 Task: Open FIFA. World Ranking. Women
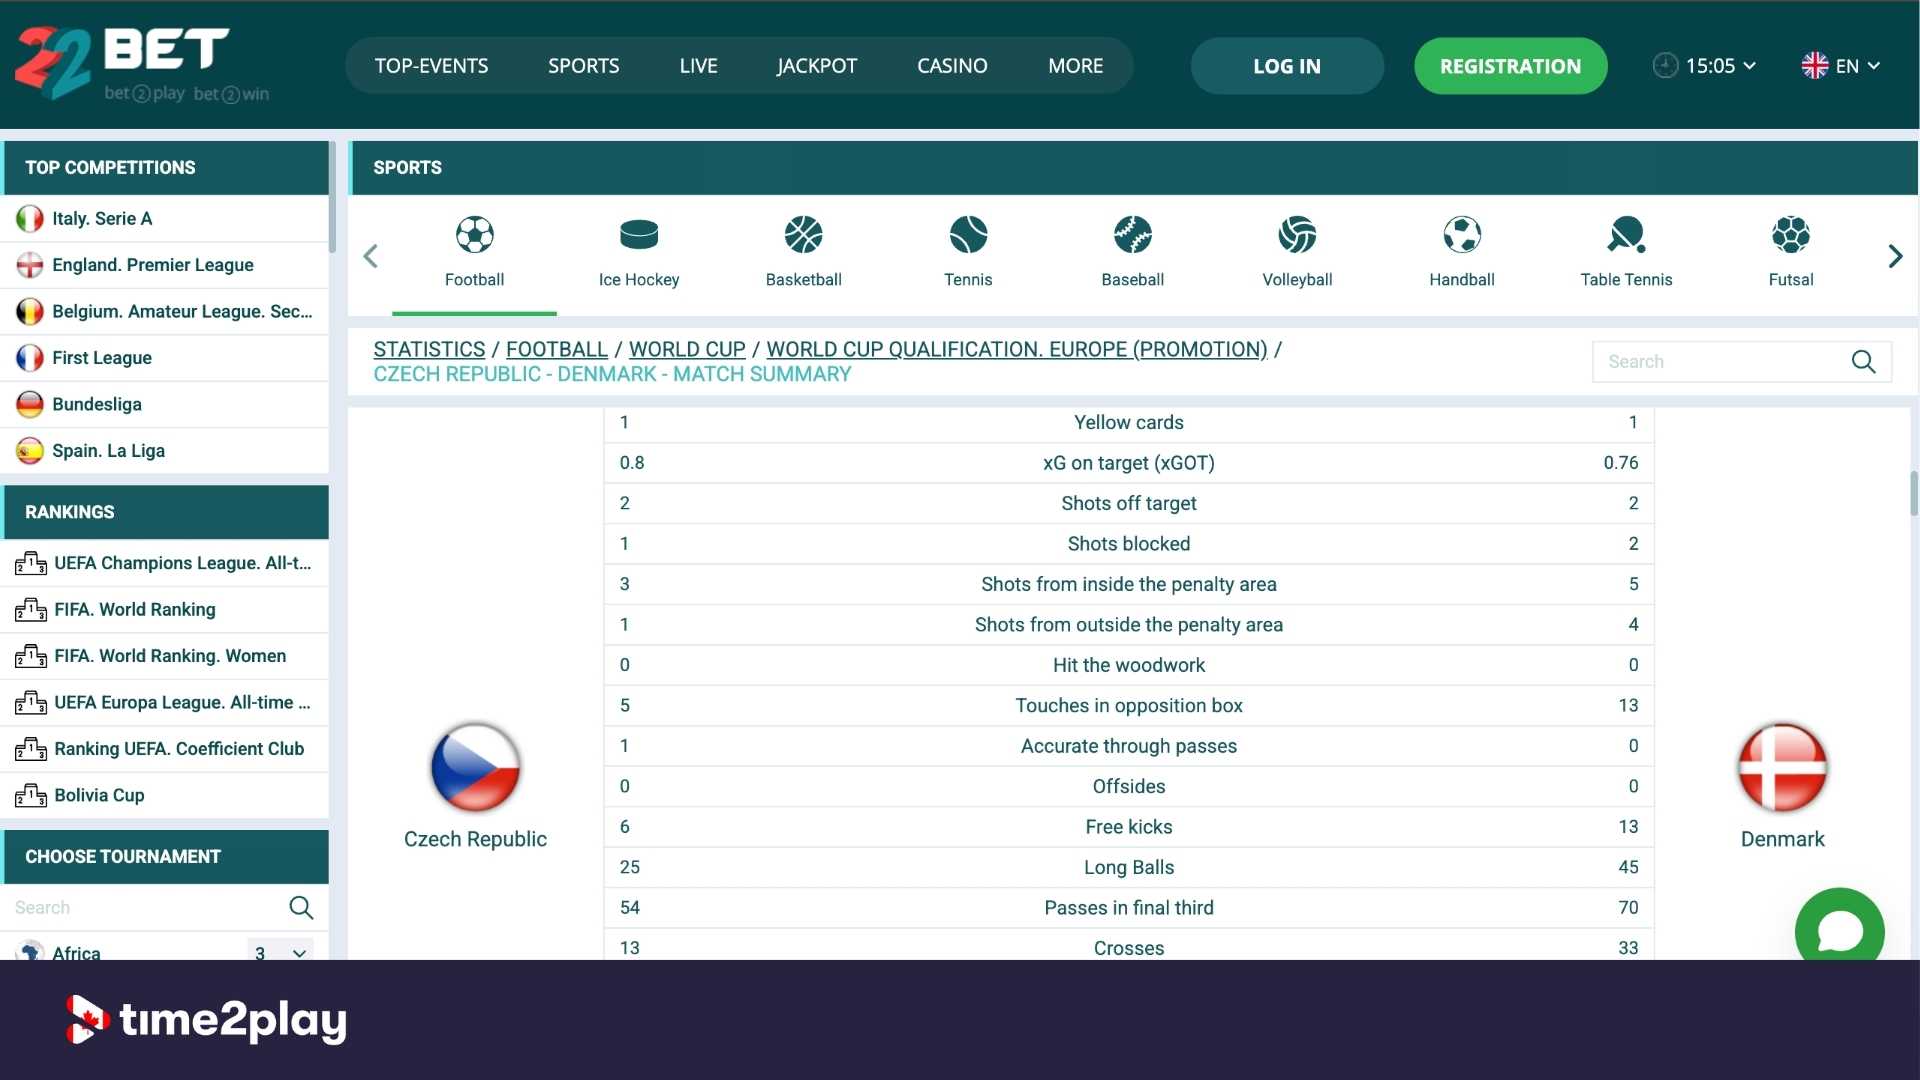click(165, 656)
